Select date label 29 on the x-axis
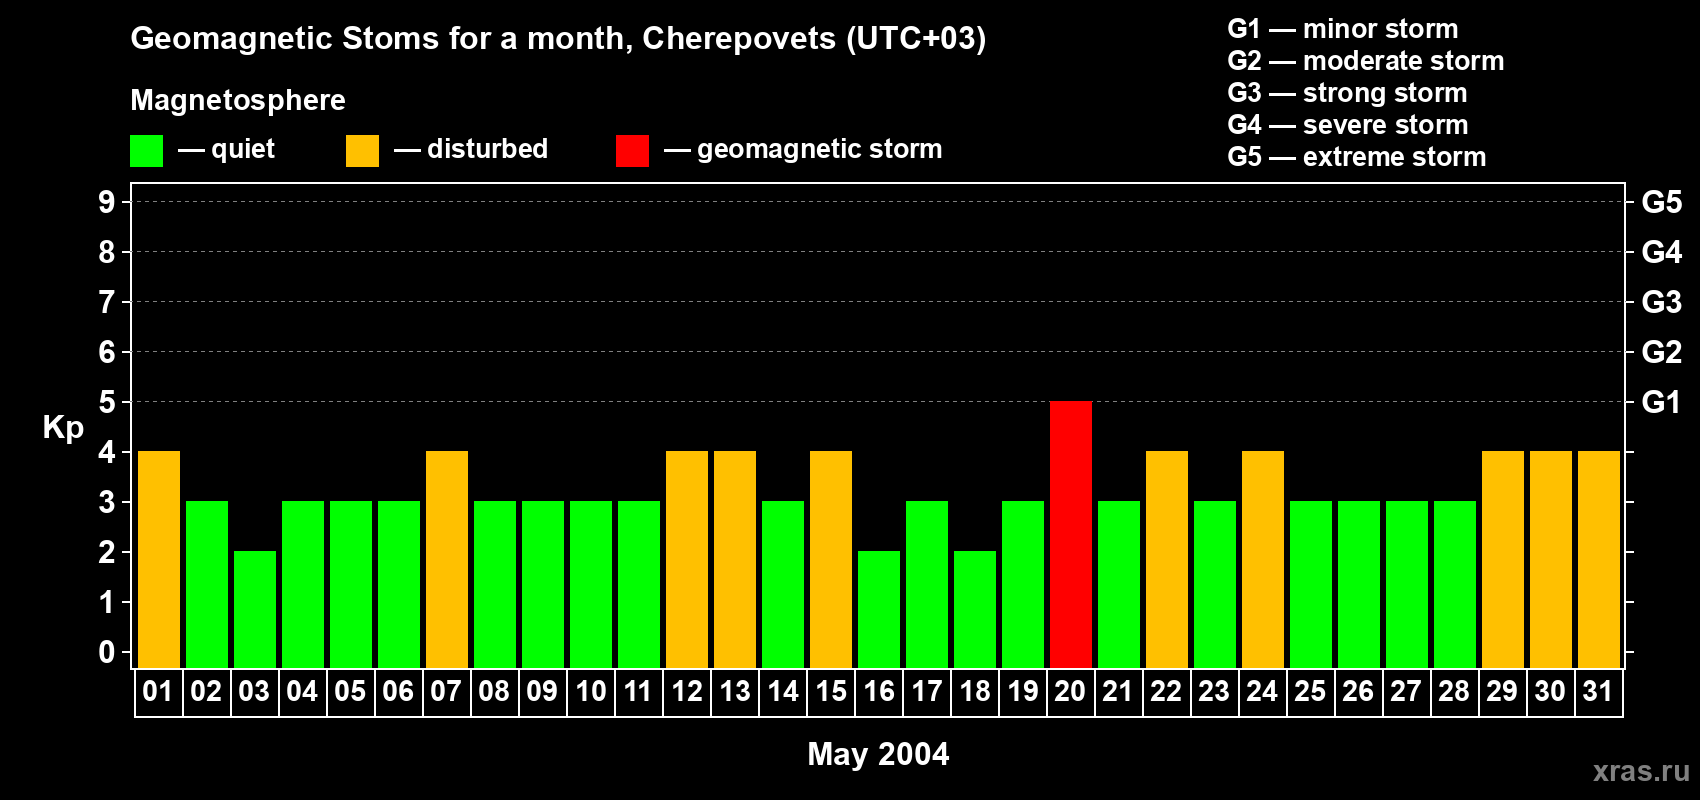 click(1502, 692)
